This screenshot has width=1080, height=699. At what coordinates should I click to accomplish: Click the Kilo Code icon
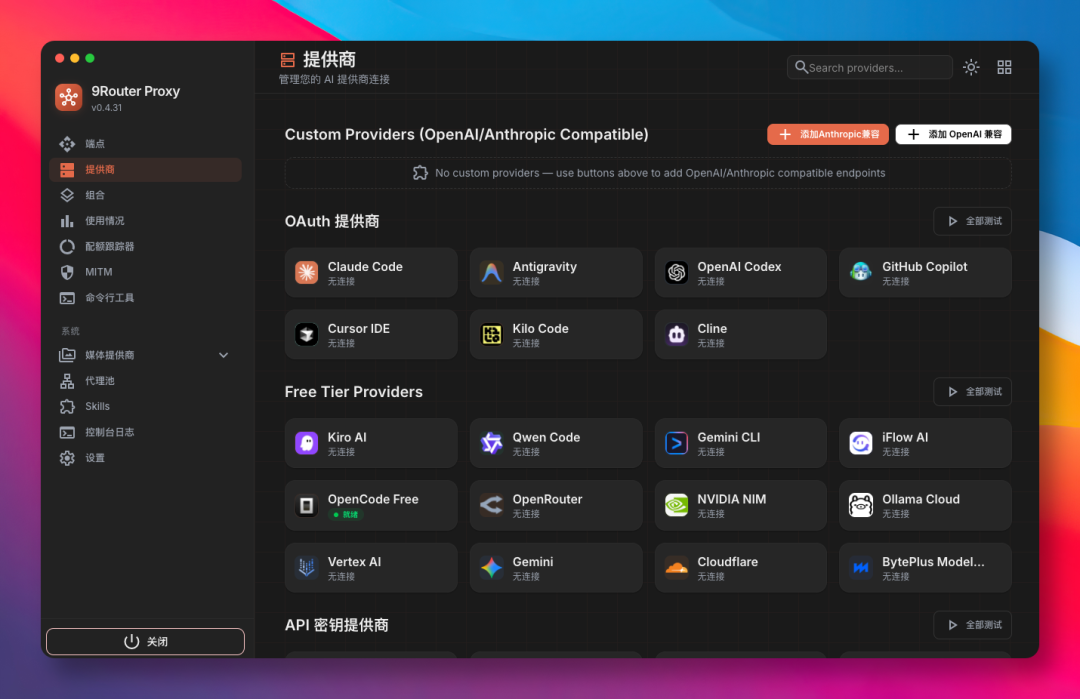491,335
